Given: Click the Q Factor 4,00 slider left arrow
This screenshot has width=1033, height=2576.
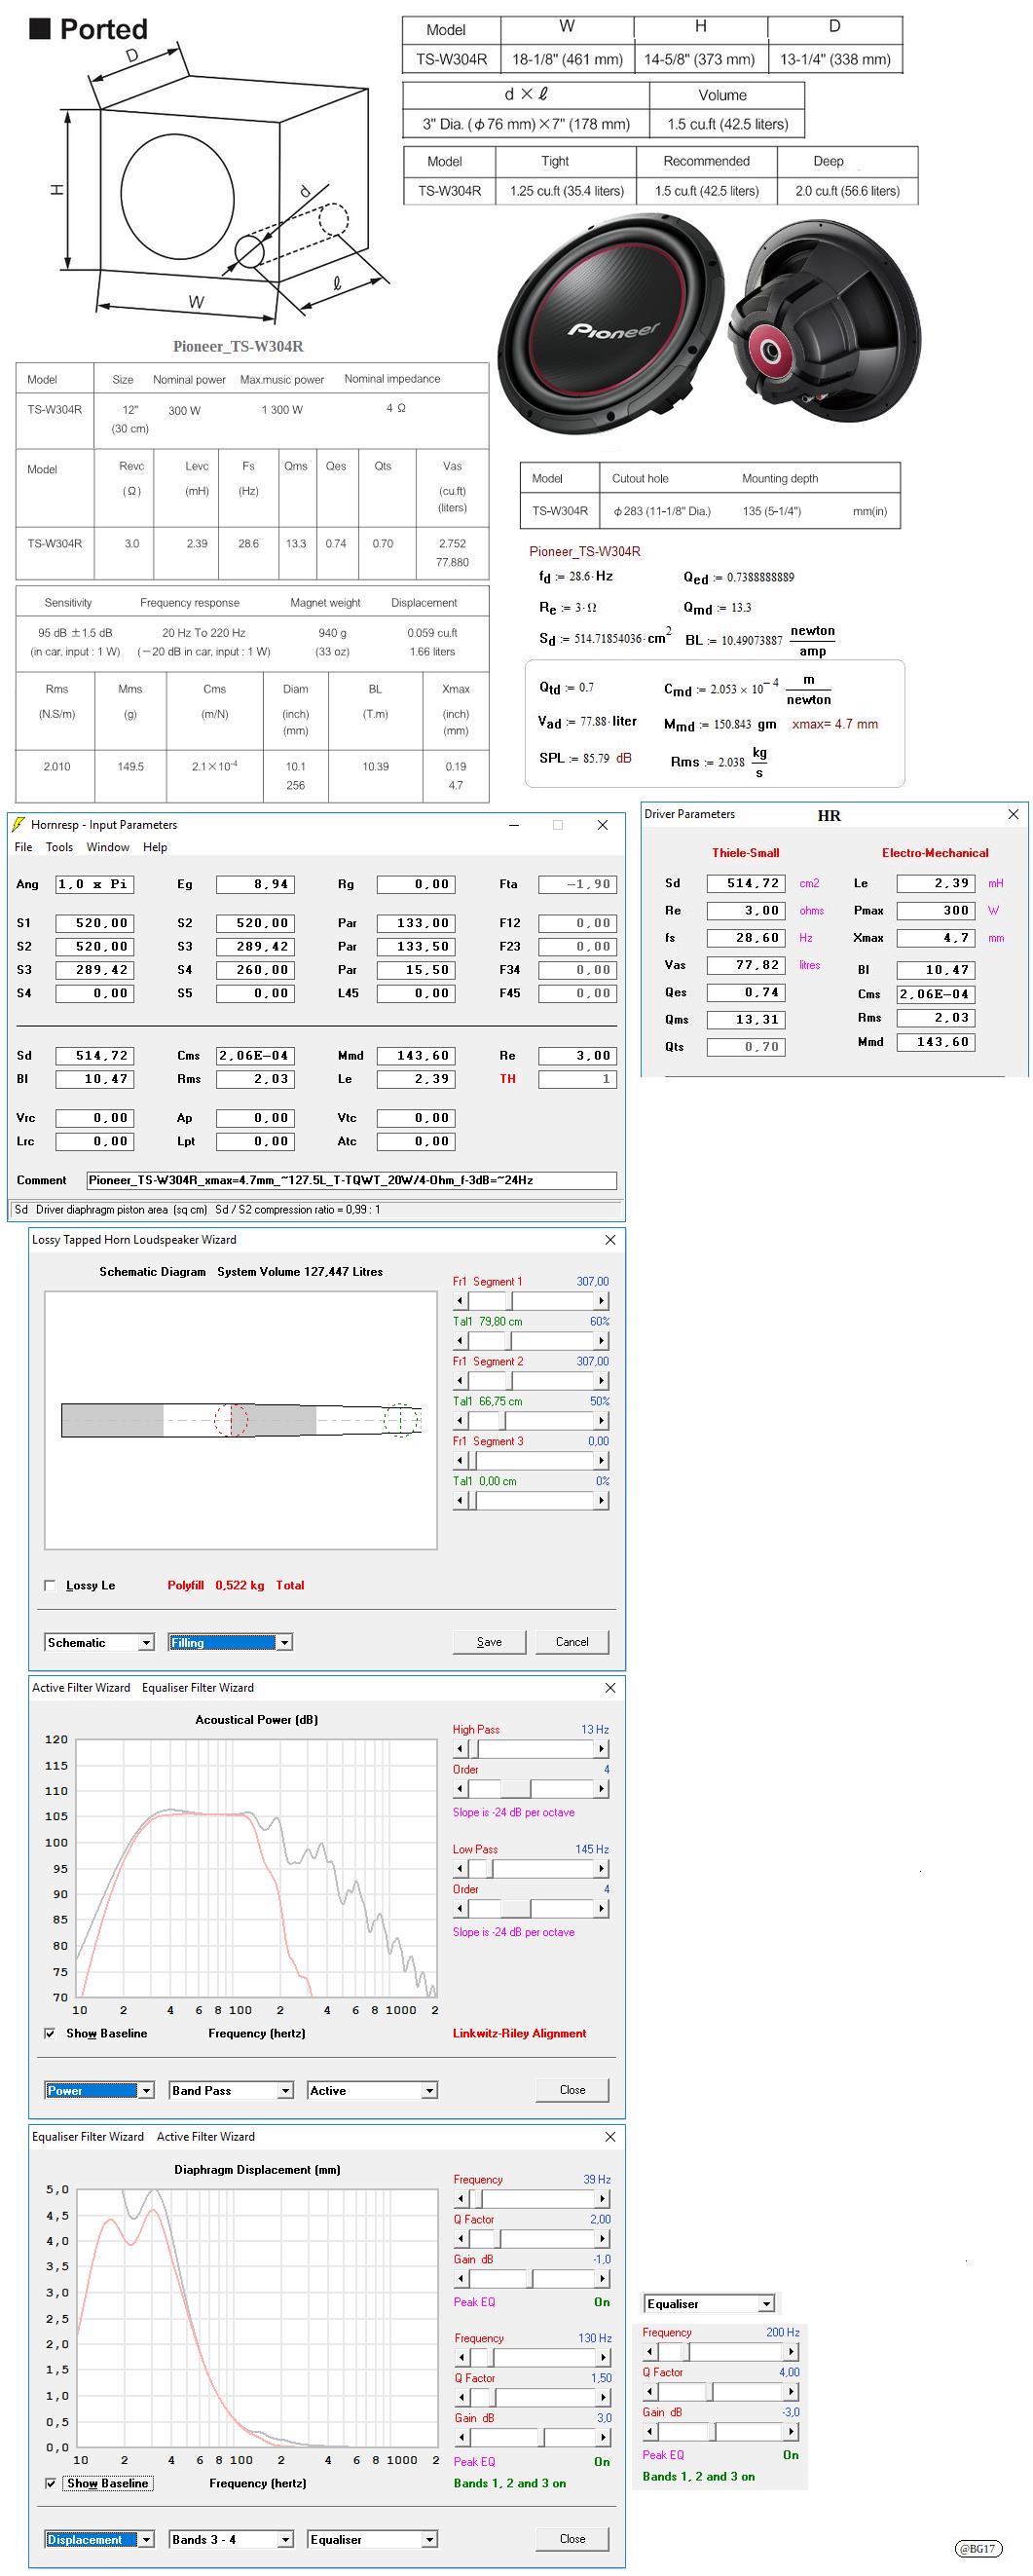Looking at the screenshot, I should pyautogui.click(x=649, y=2392).
